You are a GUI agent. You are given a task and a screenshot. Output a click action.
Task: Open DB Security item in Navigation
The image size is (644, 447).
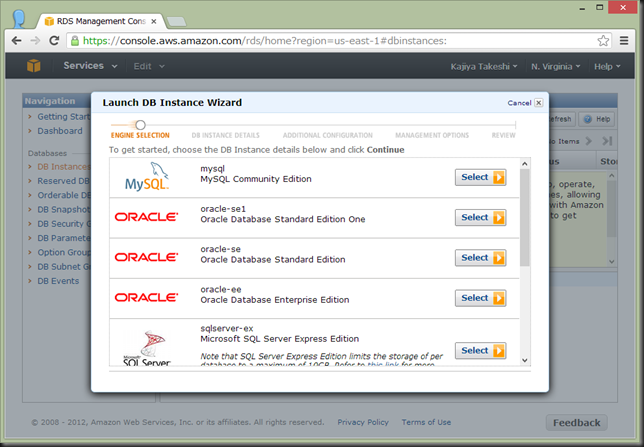tap(64, 224)
